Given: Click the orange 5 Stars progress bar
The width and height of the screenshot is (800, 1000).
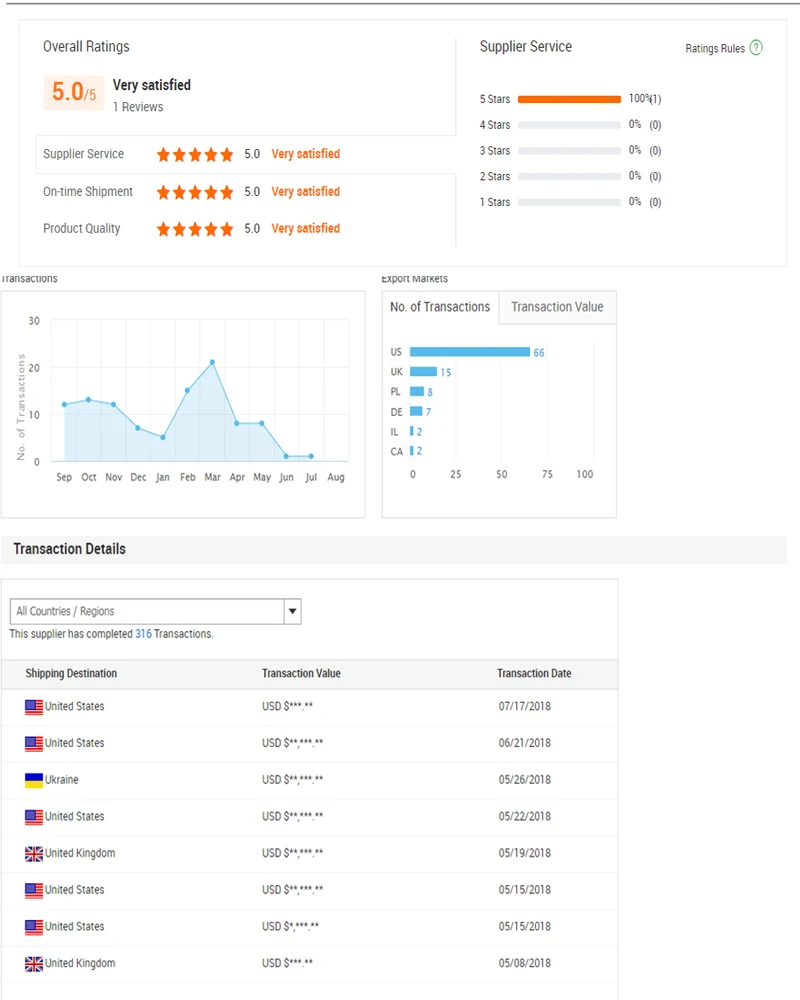Looking at the screenshot, I should [x=569, y=99].
